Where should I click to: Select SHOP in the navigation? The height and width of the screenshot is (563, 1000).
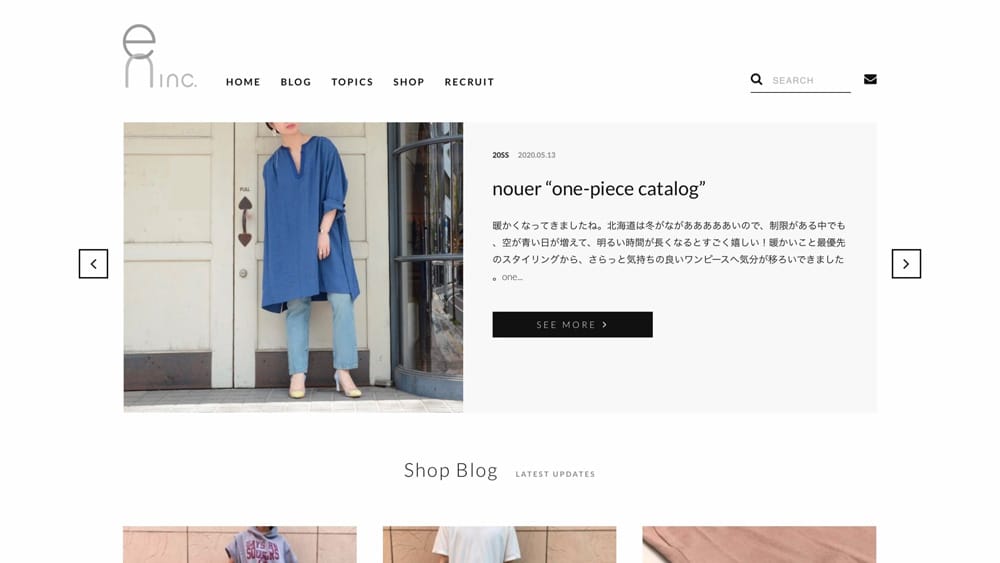pos(409,82)
